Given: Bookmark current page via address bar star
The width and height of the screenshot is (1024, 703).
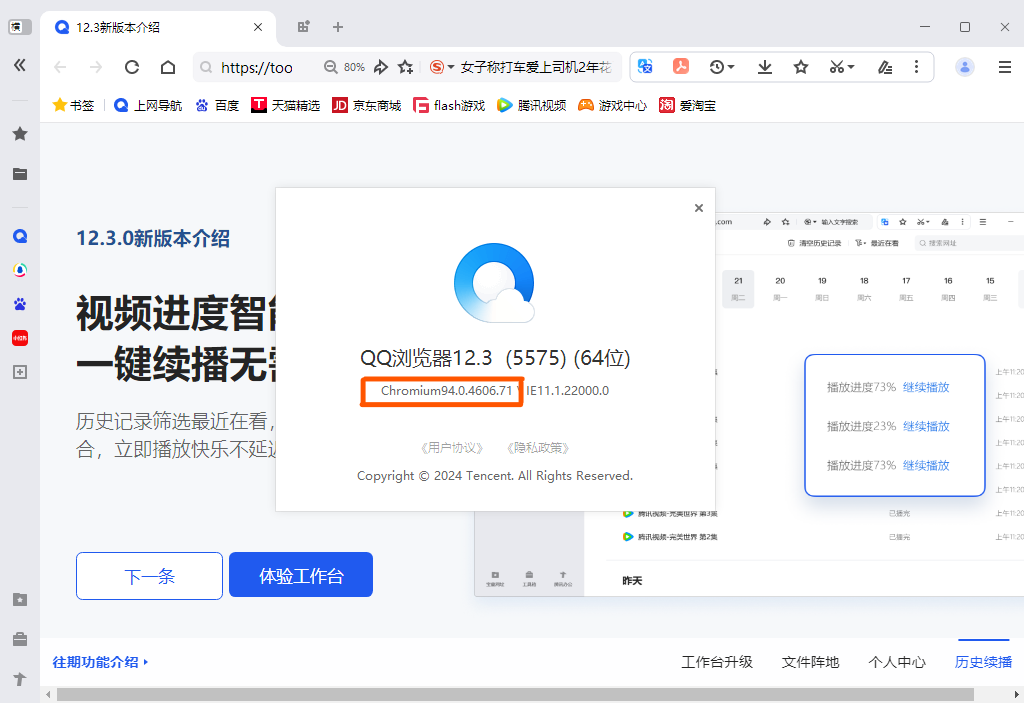Looking at the screenshot, I should (404, 66).
